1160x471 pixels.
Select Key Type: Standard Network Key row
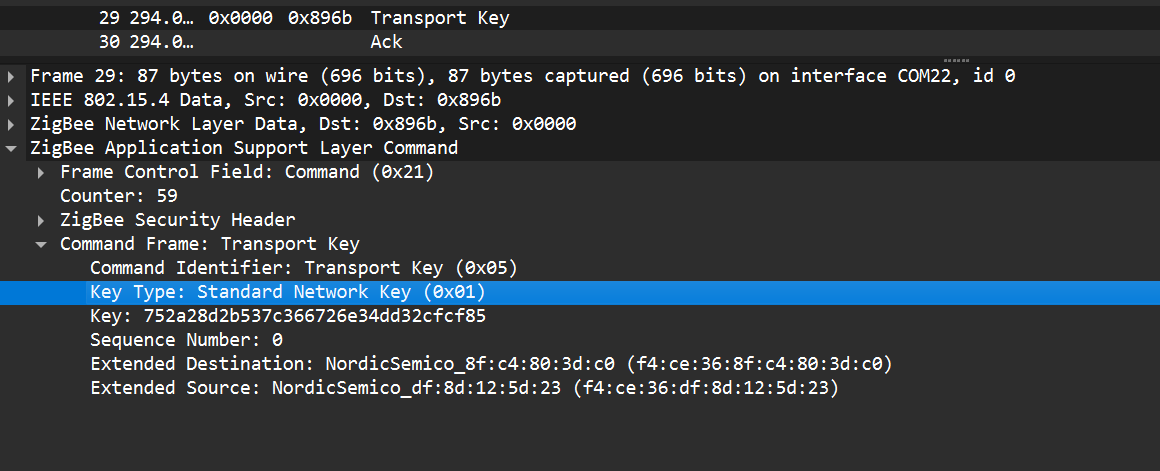click(287, 292)
